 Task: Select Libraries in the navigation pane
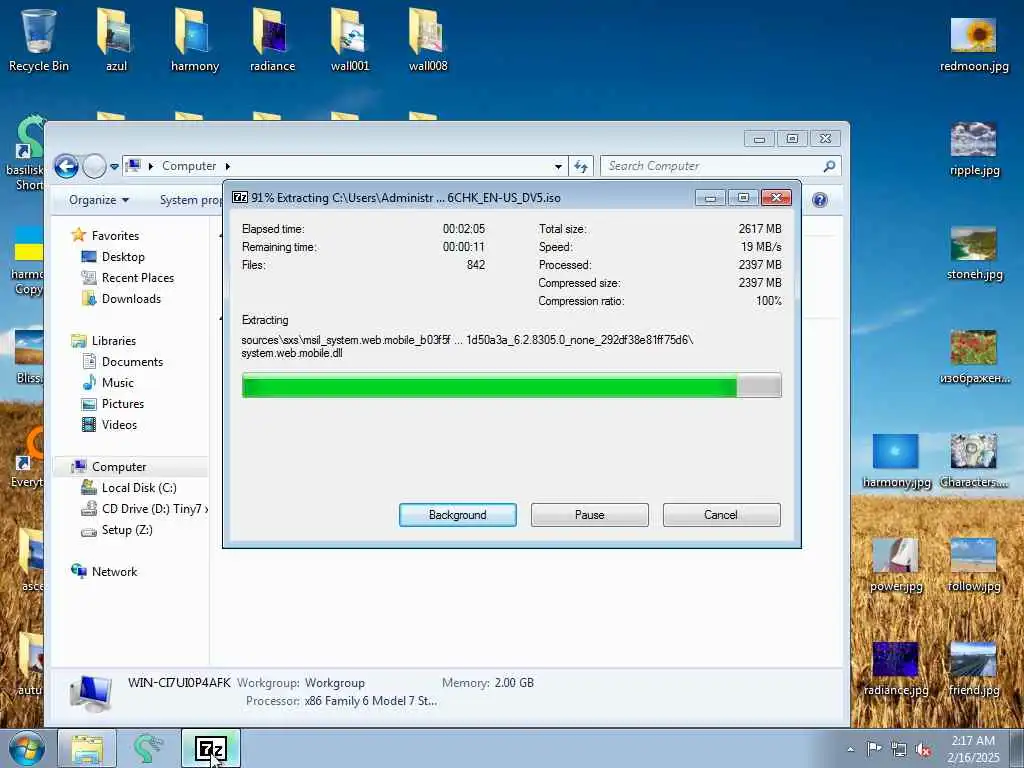[114, 340]
